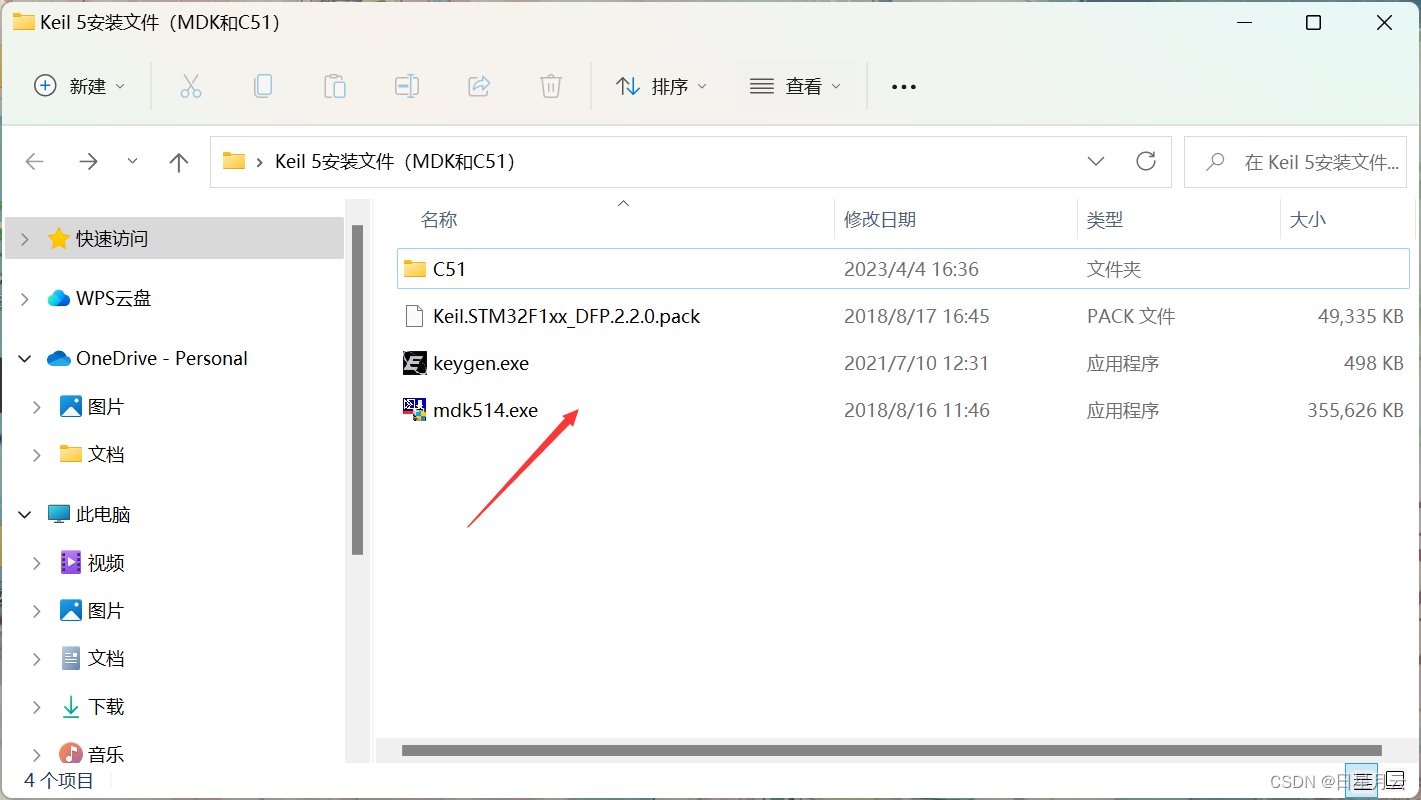Expand the address bar history dropdown
1421x800 pixels.
click(1096, 161)
